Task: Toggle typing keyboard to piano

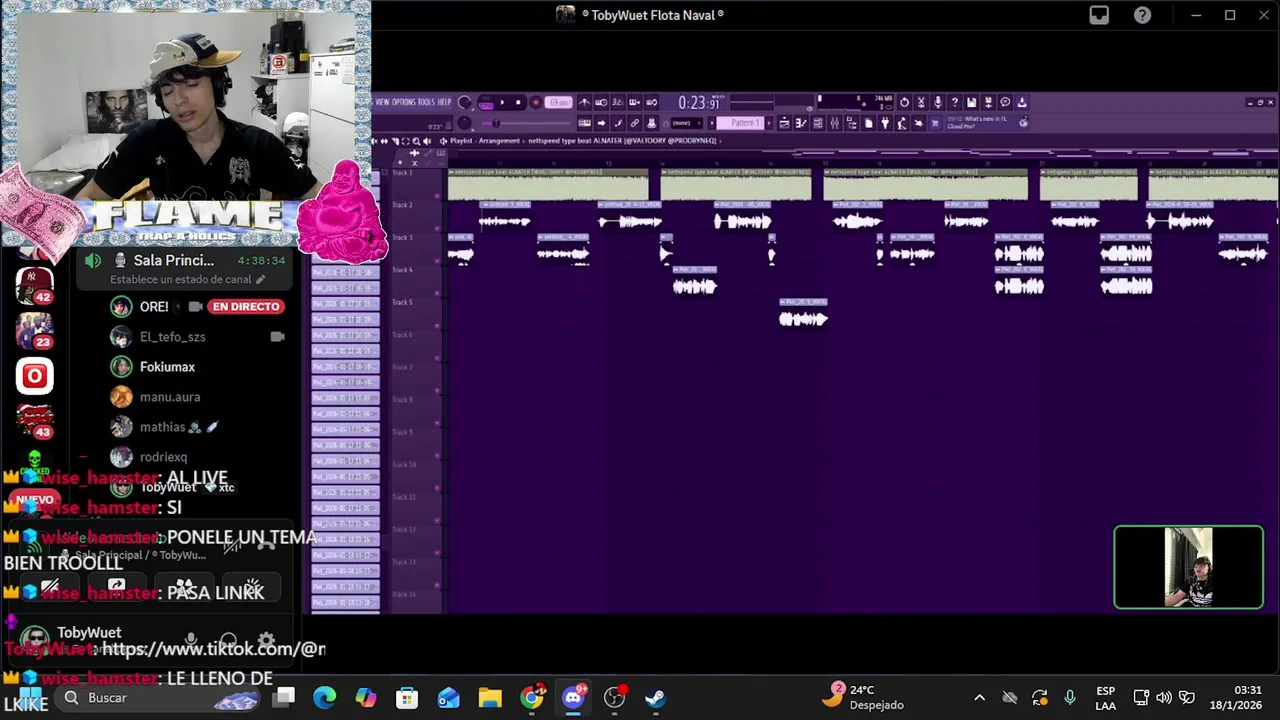Action: 585,123
